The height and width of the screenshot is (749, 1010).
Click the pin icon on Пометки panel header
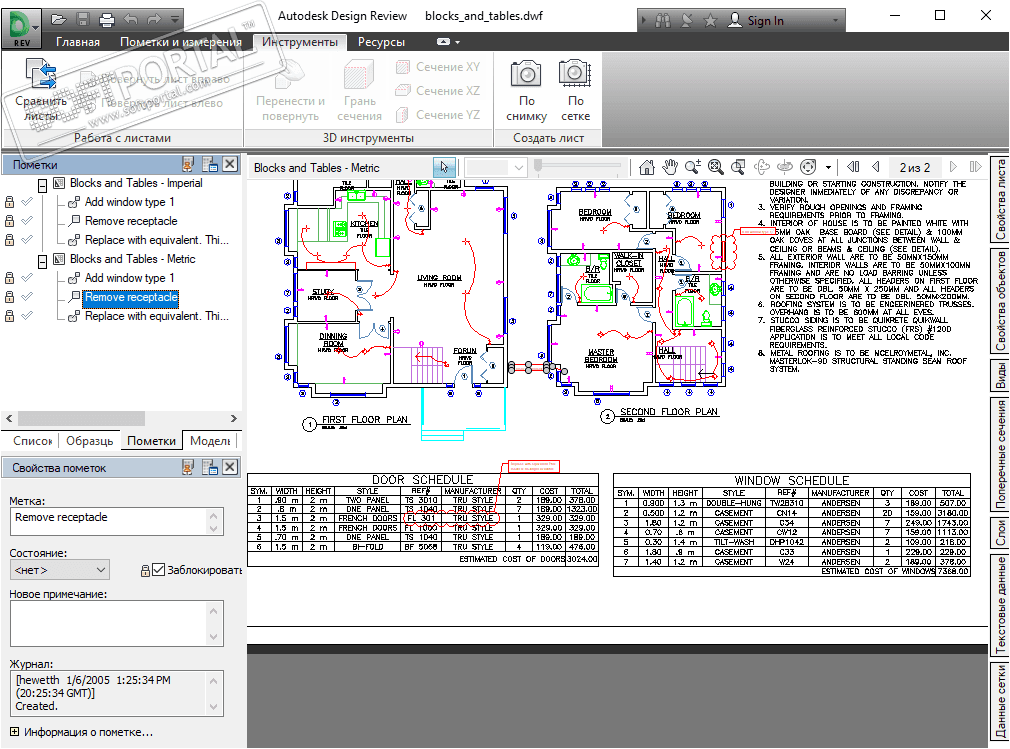[x=187, y=164]
